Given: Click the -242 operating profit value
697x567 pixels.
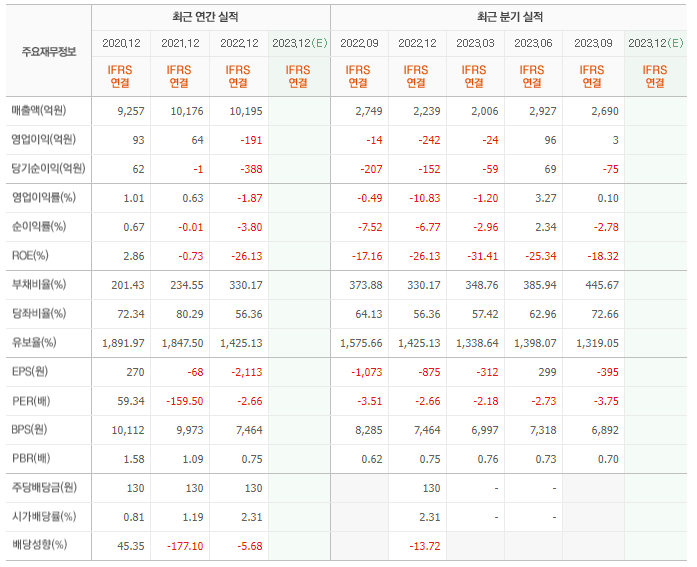Looking at the screenshot, I should point(429,140).
